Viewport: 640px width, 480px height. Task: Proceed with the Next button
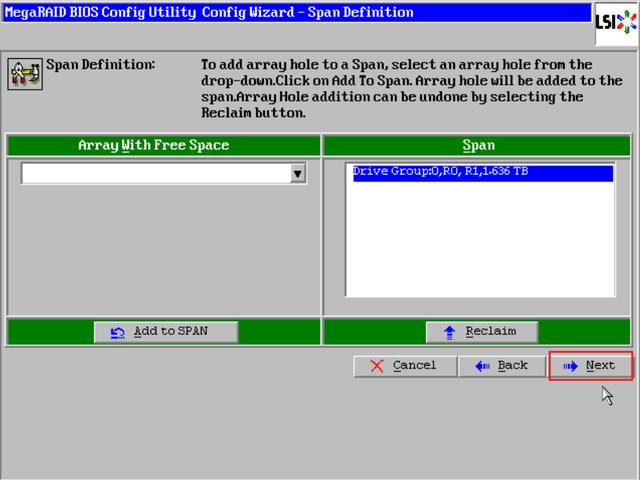pos(591,366)
